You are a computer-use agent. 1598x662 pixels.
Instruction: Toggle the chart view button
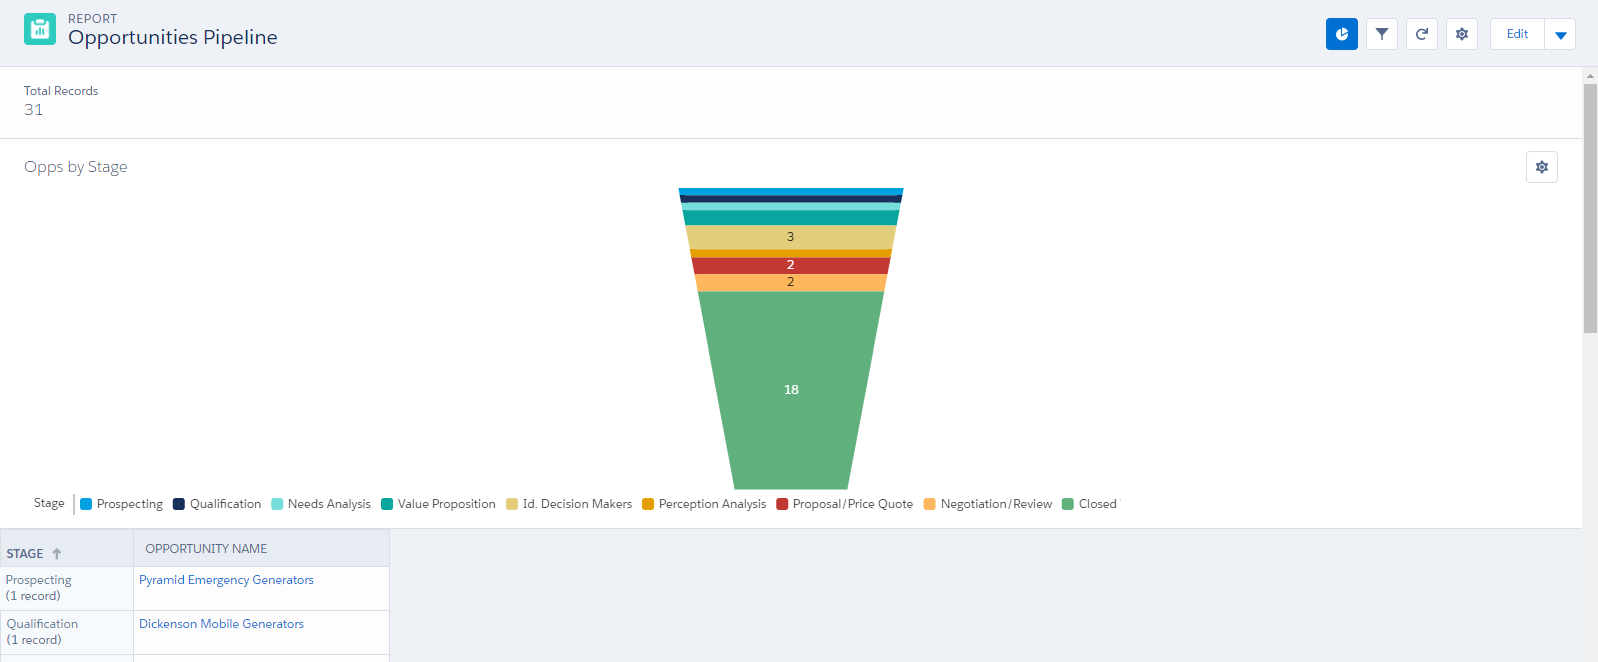click(x=1341, y=34)
